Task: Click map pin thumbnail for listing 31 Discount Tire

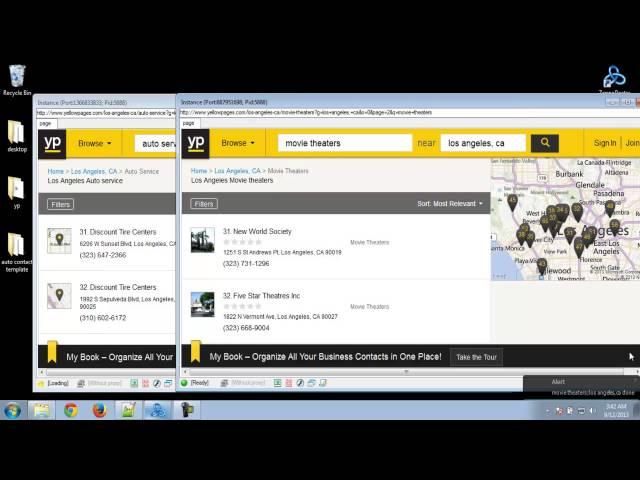Action: [x=59, y=240]
